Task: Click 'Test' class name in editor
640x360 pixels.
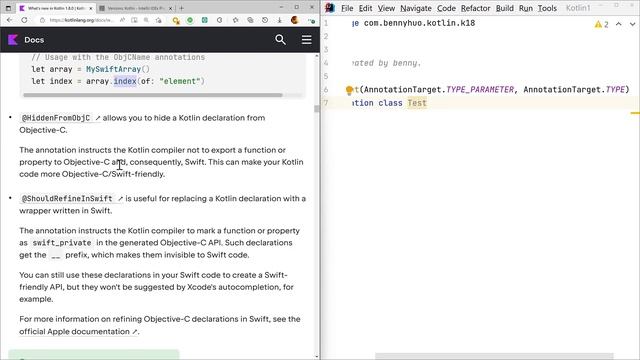Action: (417, 103)
